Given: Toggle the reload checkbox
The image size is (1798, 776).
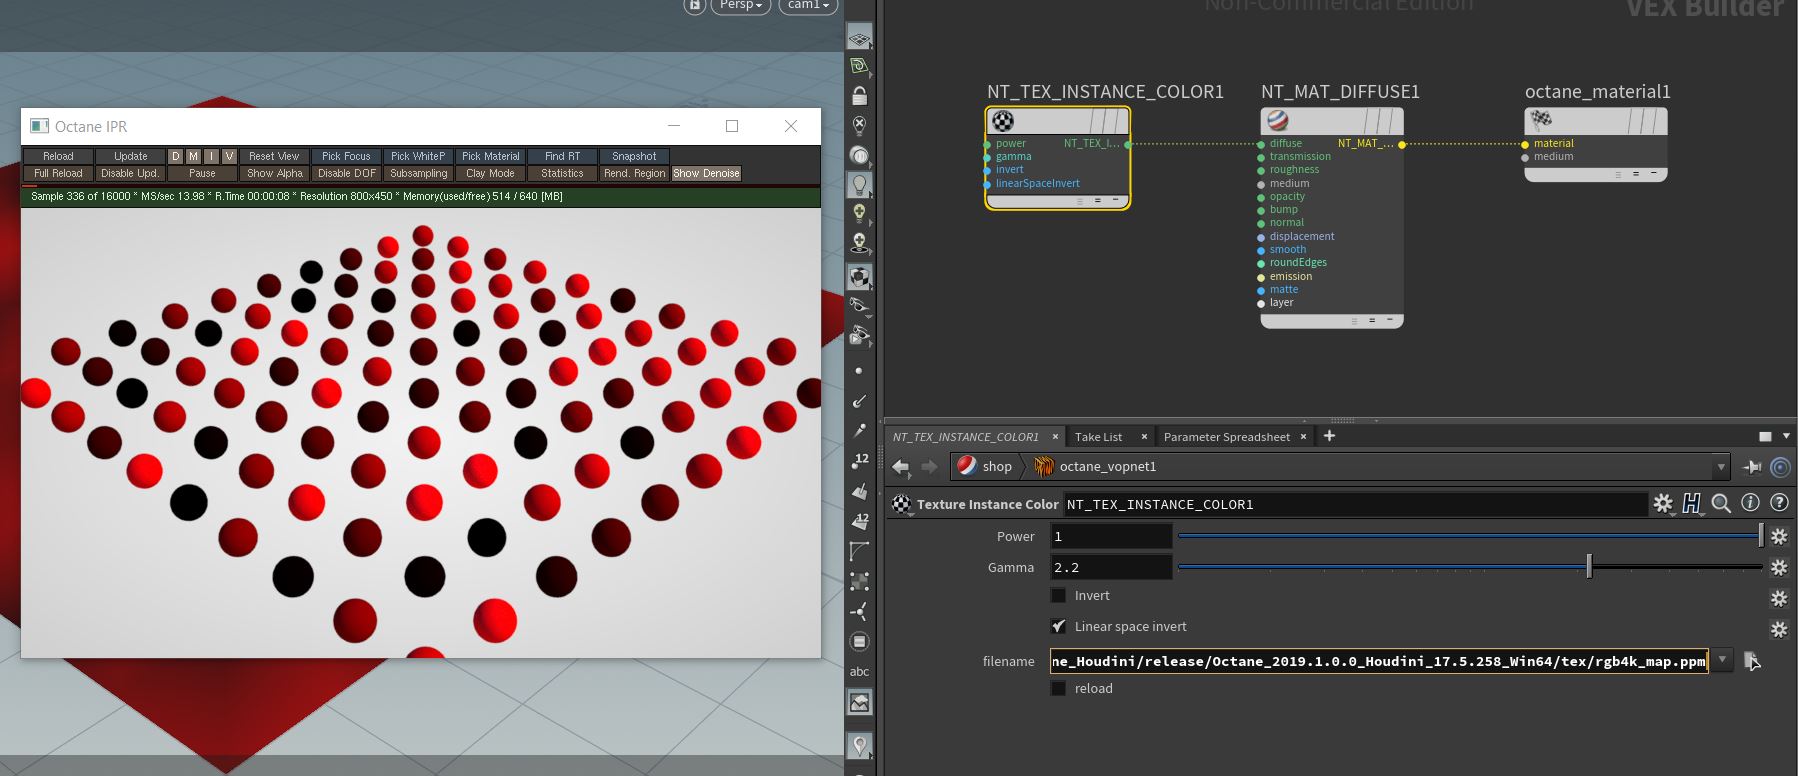Looking at the screenshot, I should tap(1058, 688).
